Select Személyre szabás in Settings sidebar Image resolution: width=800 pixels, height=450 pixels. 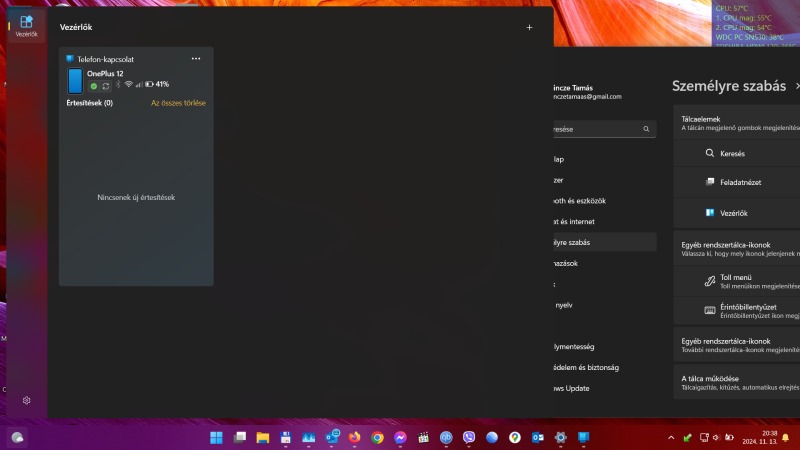(605, 242)
